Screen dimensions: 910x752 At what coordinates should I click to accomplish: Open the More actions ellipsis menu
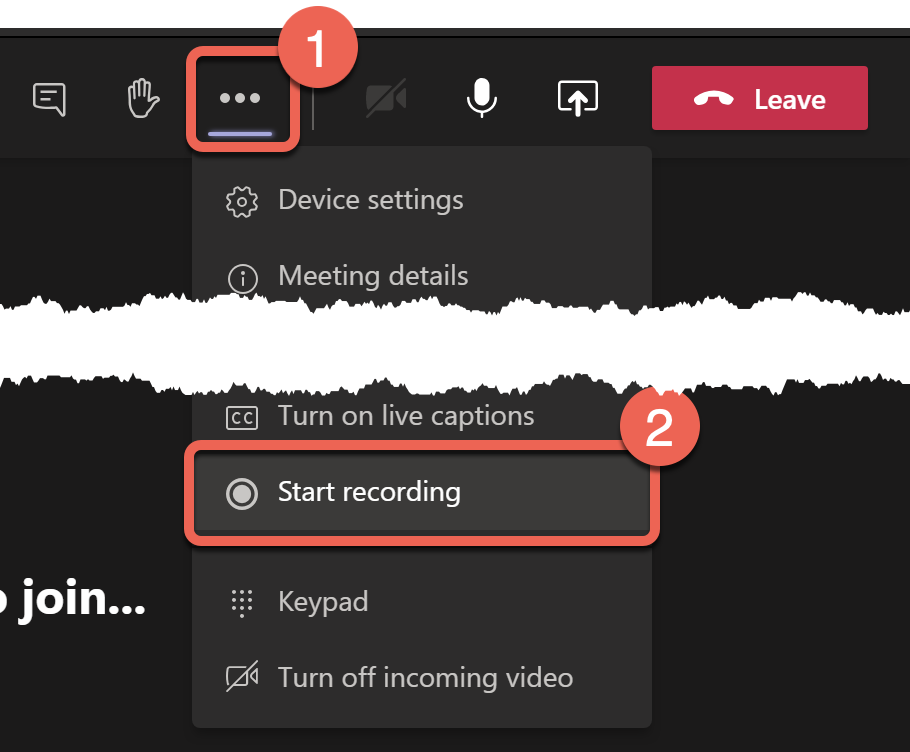click(x=240, y=98)
